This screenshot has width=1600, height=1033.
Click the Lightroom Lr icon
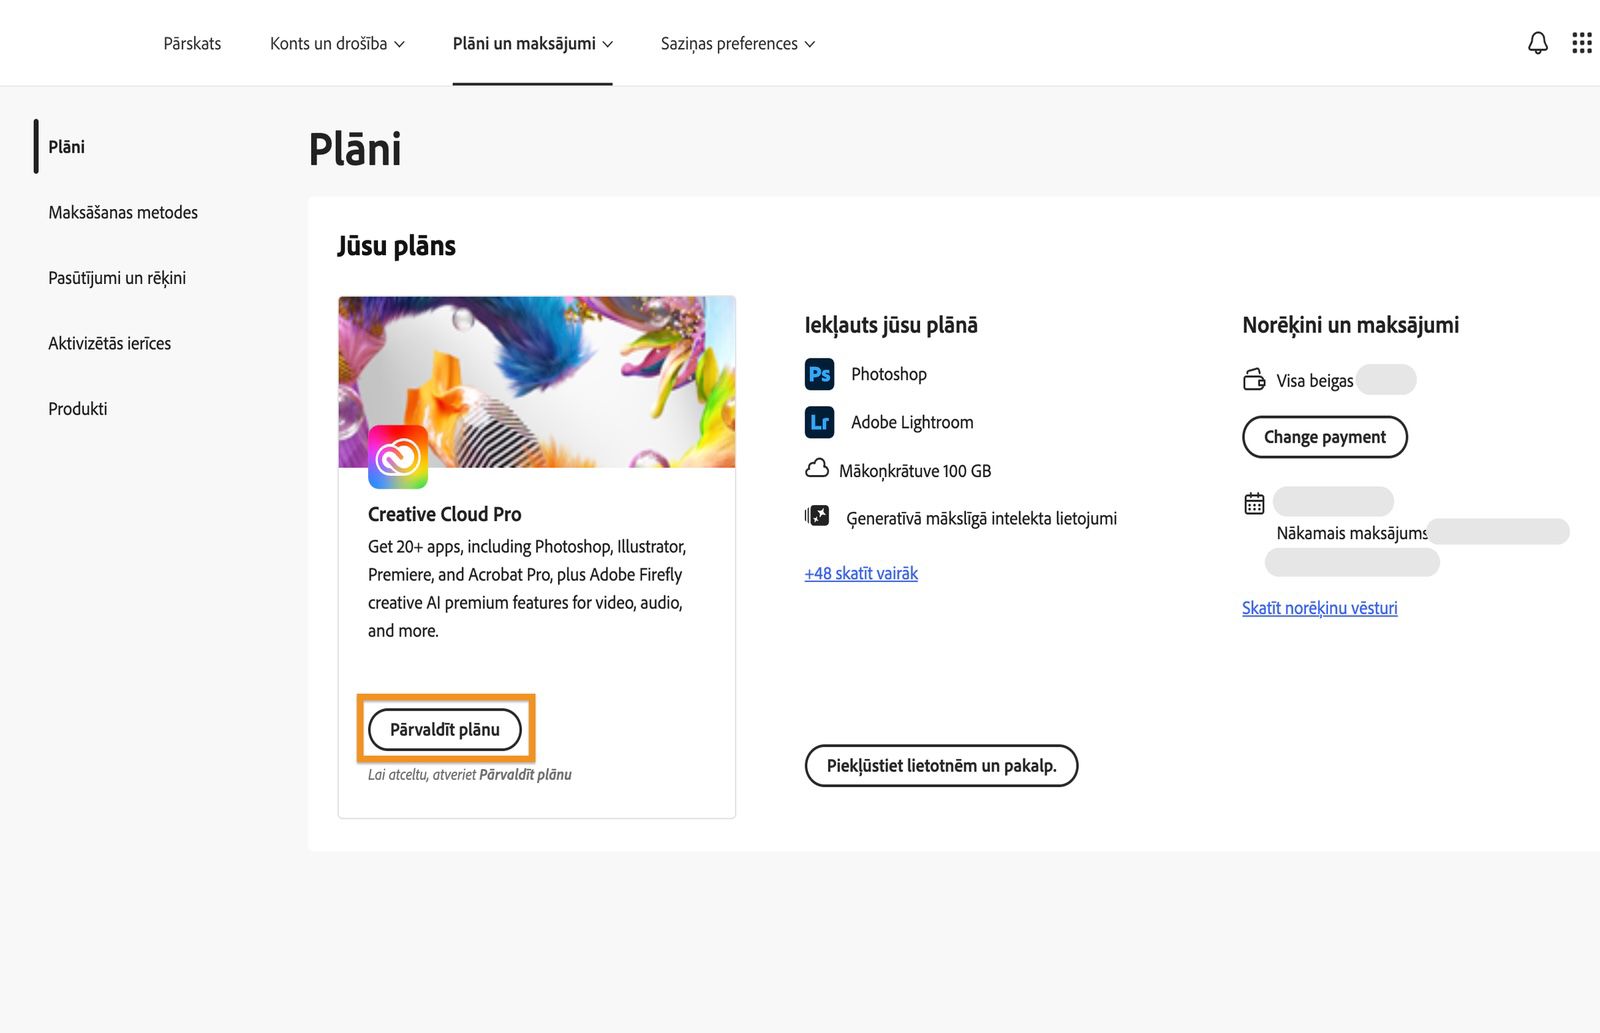click(819, 422)
